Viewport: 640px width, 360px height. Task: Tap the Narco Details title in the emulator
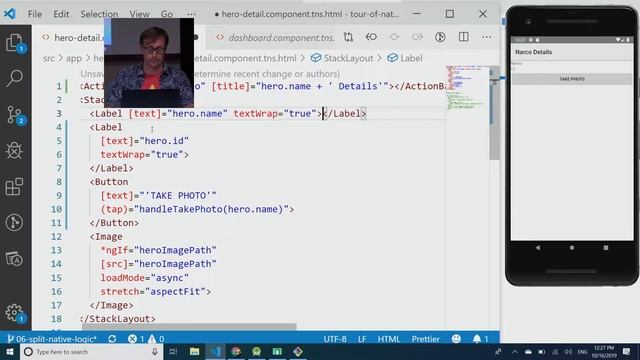533,52
